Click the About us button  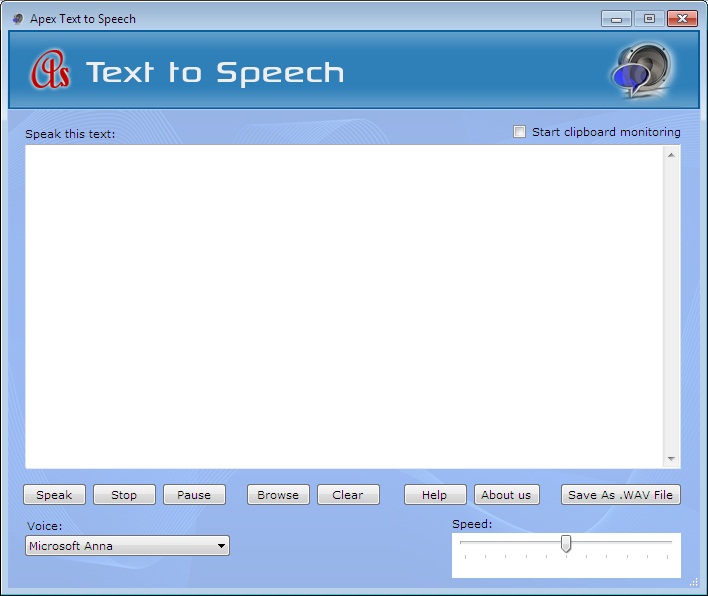[x=506, y=495]
